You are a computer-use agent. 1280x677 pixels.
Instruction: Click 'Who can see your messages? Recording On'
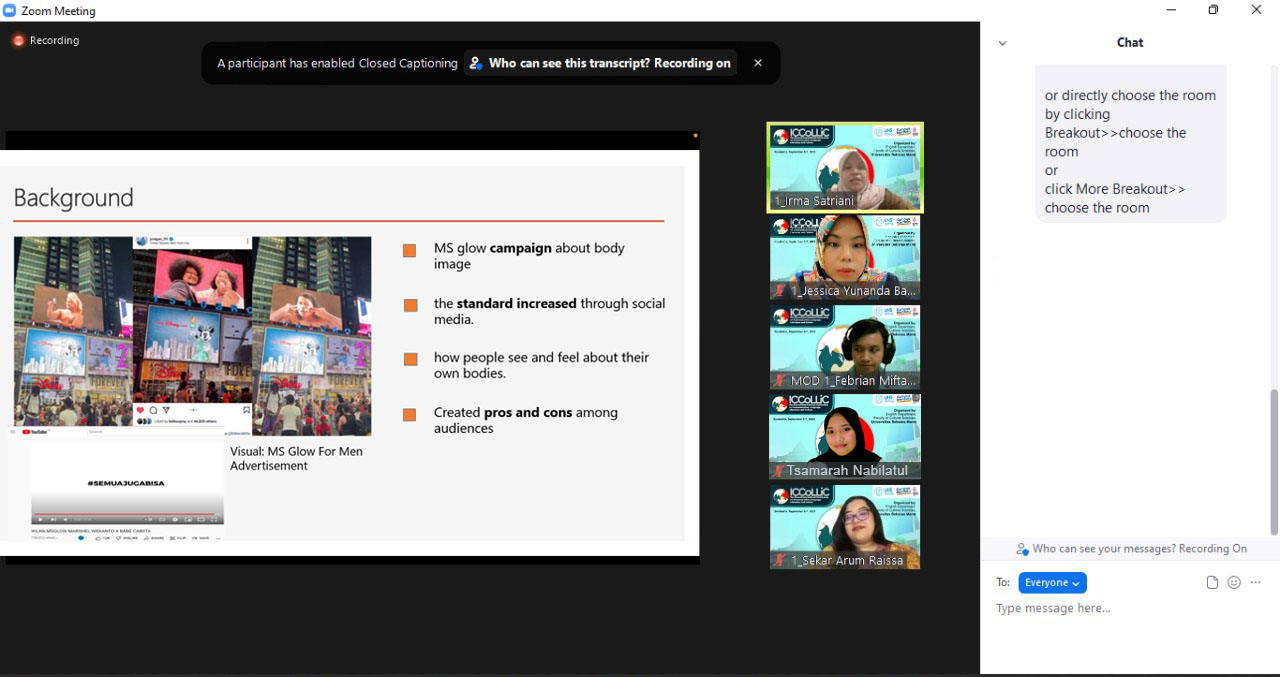click(x=1139, y=549)
